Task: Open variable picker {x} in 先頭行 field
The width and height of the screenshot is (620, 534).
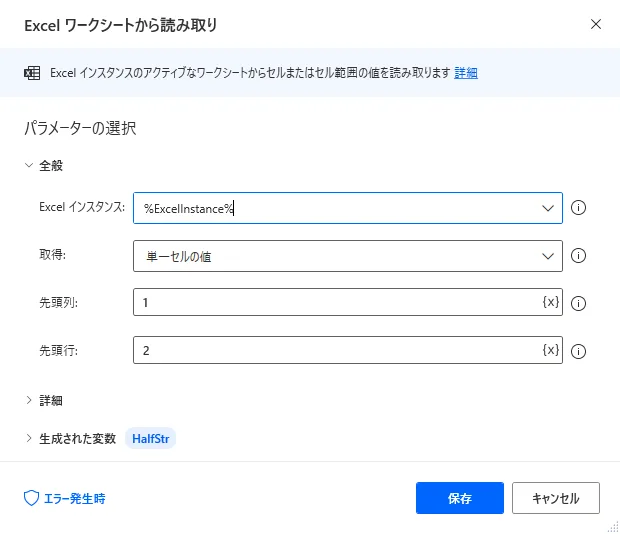Action: 550,350
